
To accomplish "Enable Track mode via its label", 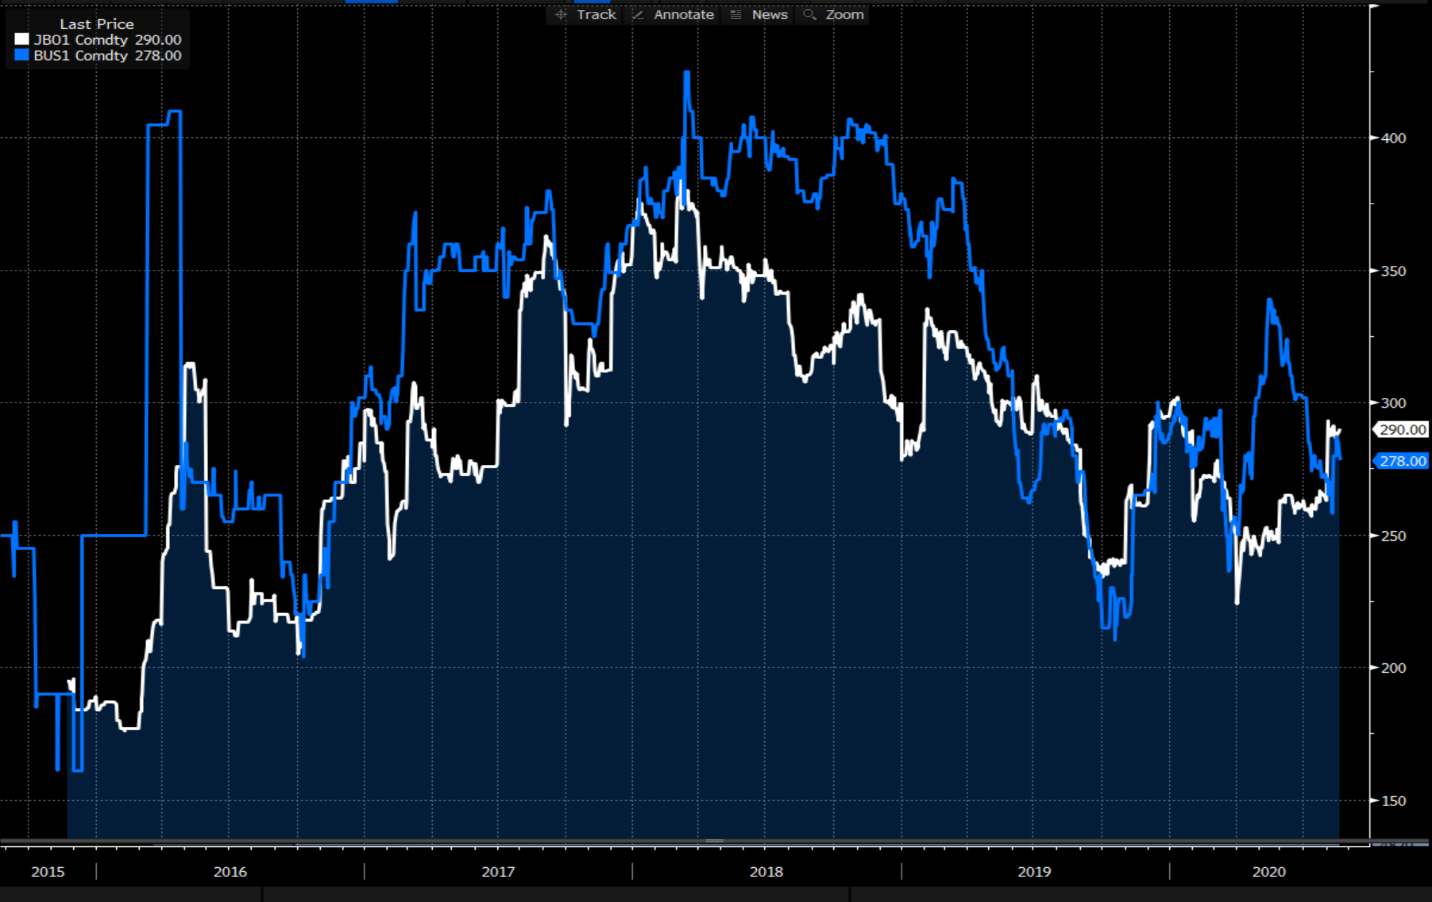I will coord(596,15).
